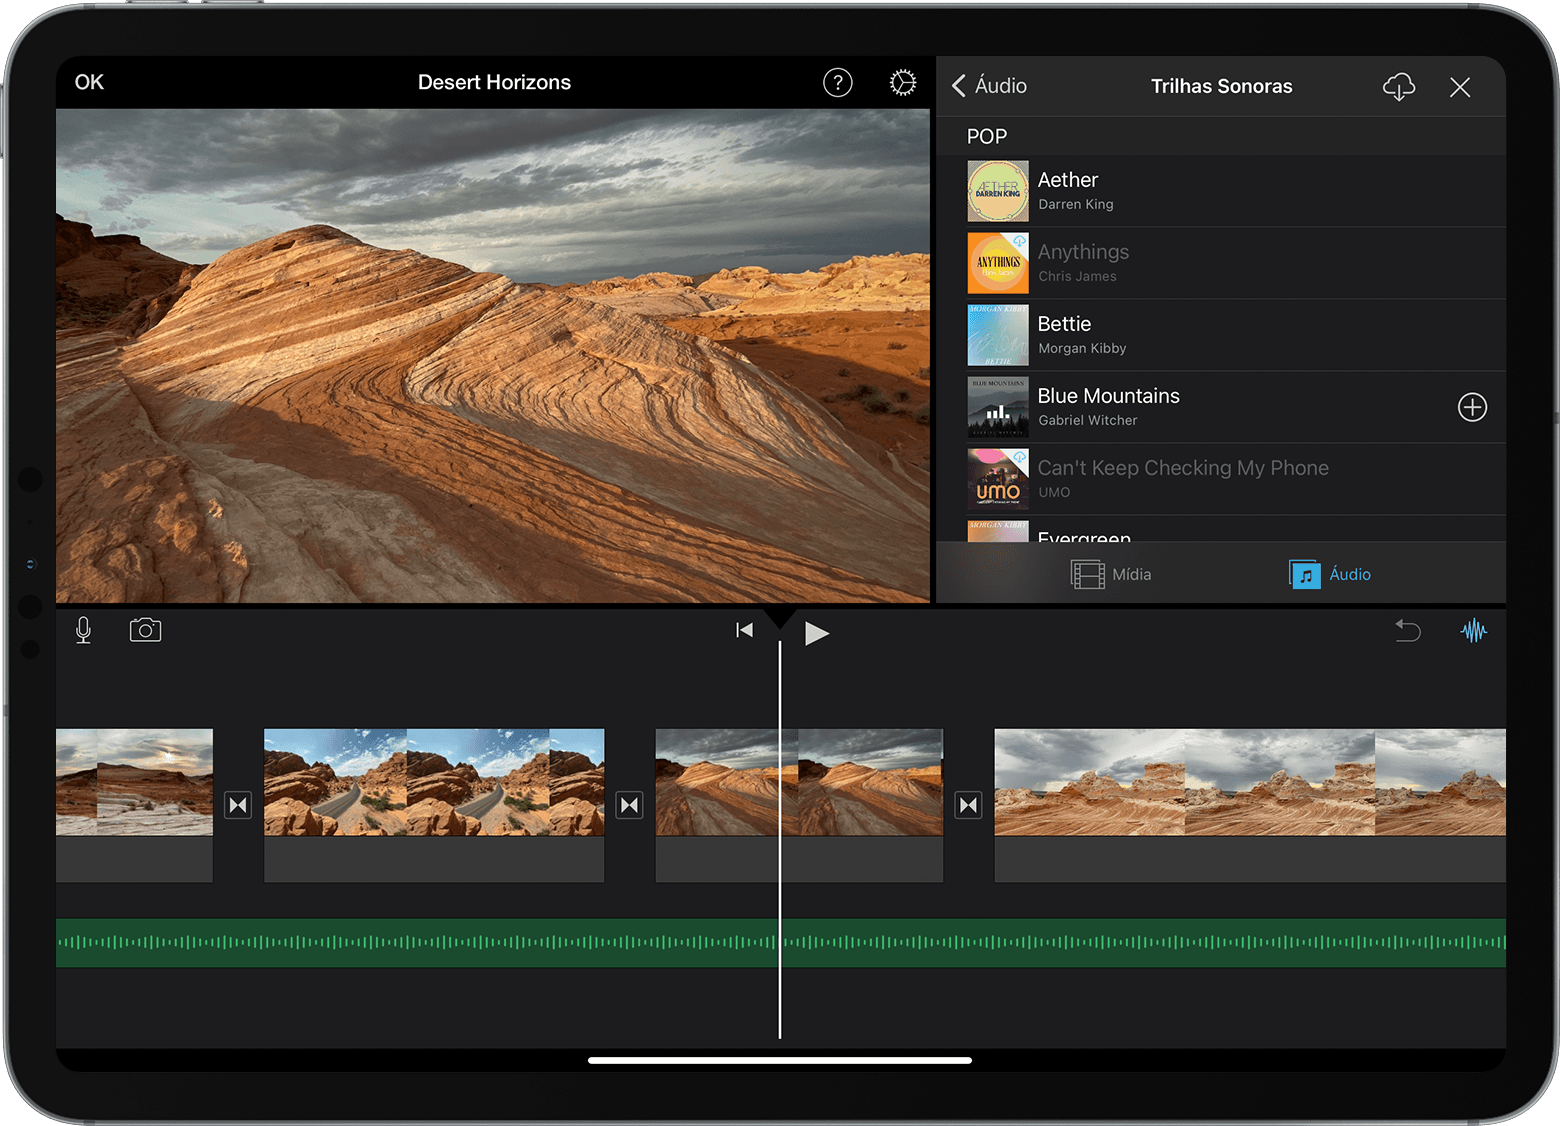
Task: Switch to the Mídia tab
Action: click(x=1111, y=574)
